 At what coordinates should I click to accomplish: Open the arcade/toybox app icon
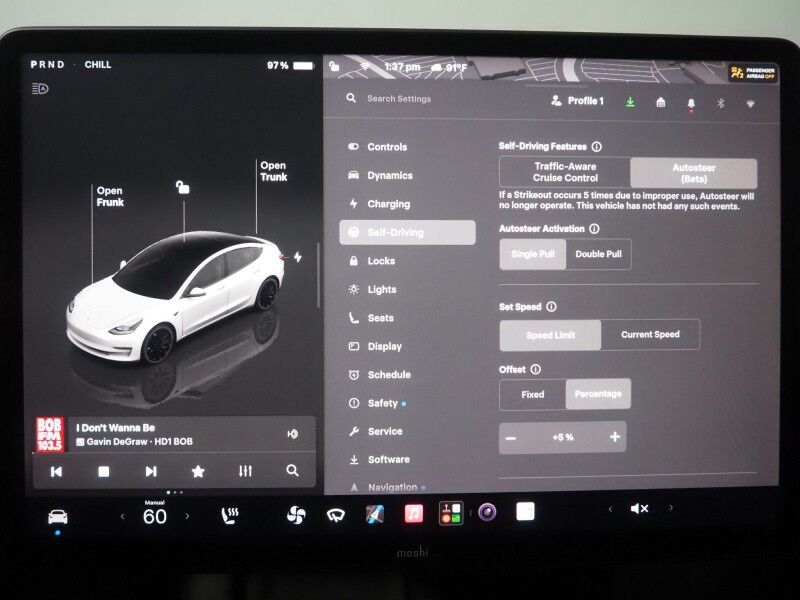pos(451,513)
